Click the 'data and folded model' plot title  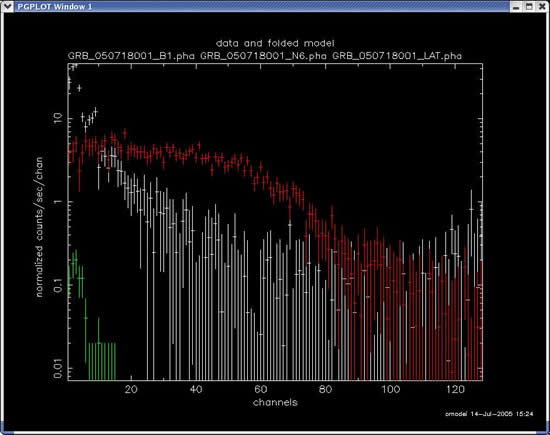click(275, 44)
